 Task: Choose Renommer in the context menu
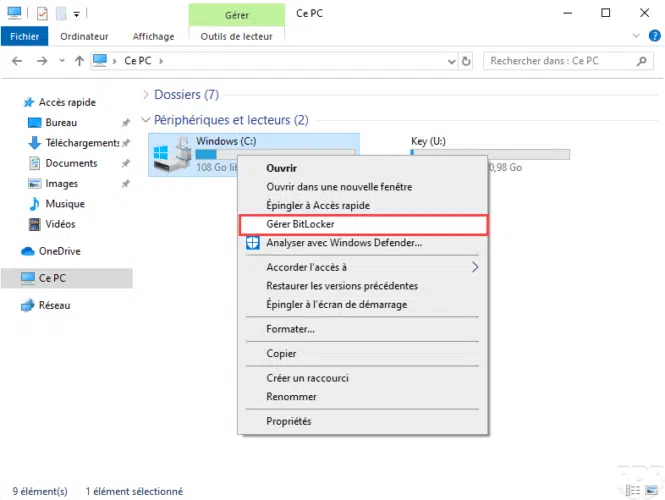coord(291,397)
